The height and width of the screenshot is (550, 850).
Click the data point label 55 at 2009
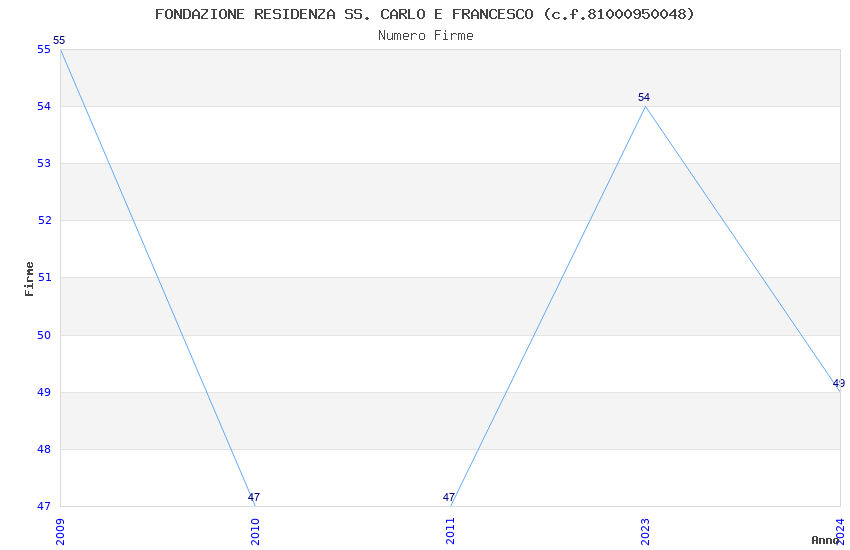[59, 41]
